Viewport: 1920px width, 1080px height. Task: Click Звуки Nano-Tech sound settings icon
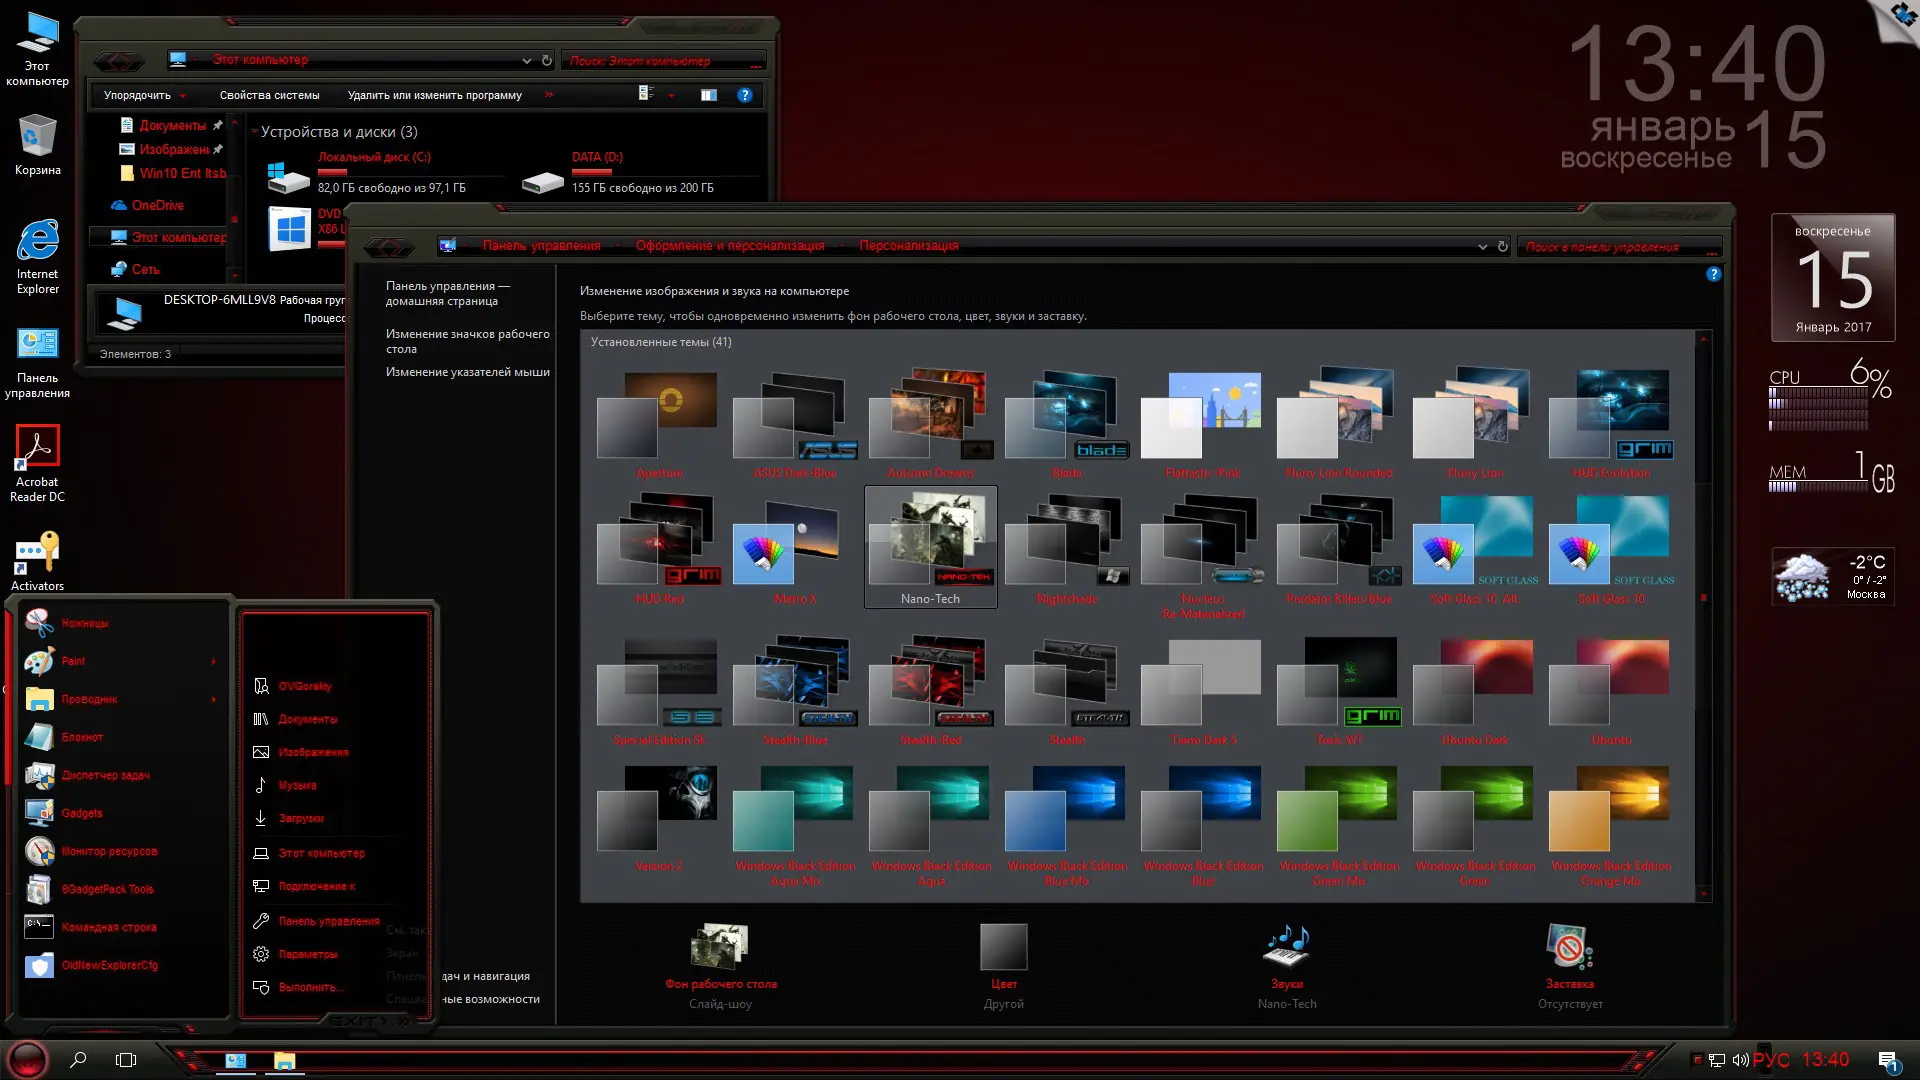[1287, 947]
